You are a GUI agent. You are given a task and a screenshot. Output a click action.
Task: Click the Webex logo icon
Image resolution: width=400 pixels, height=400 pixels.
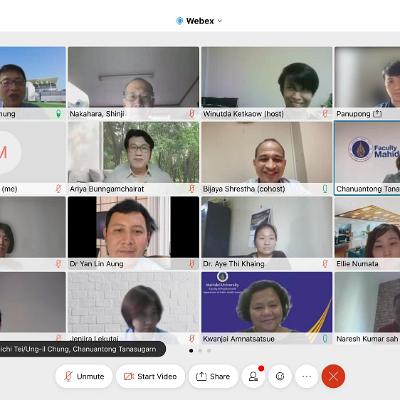(180, 21)
